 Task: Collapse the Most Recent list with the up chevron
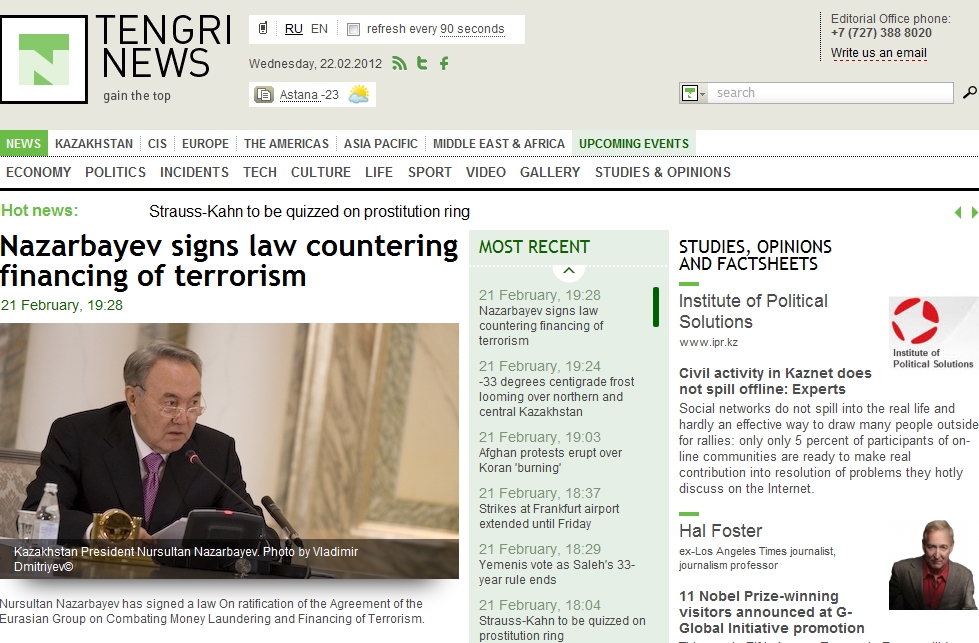point(569,271)
